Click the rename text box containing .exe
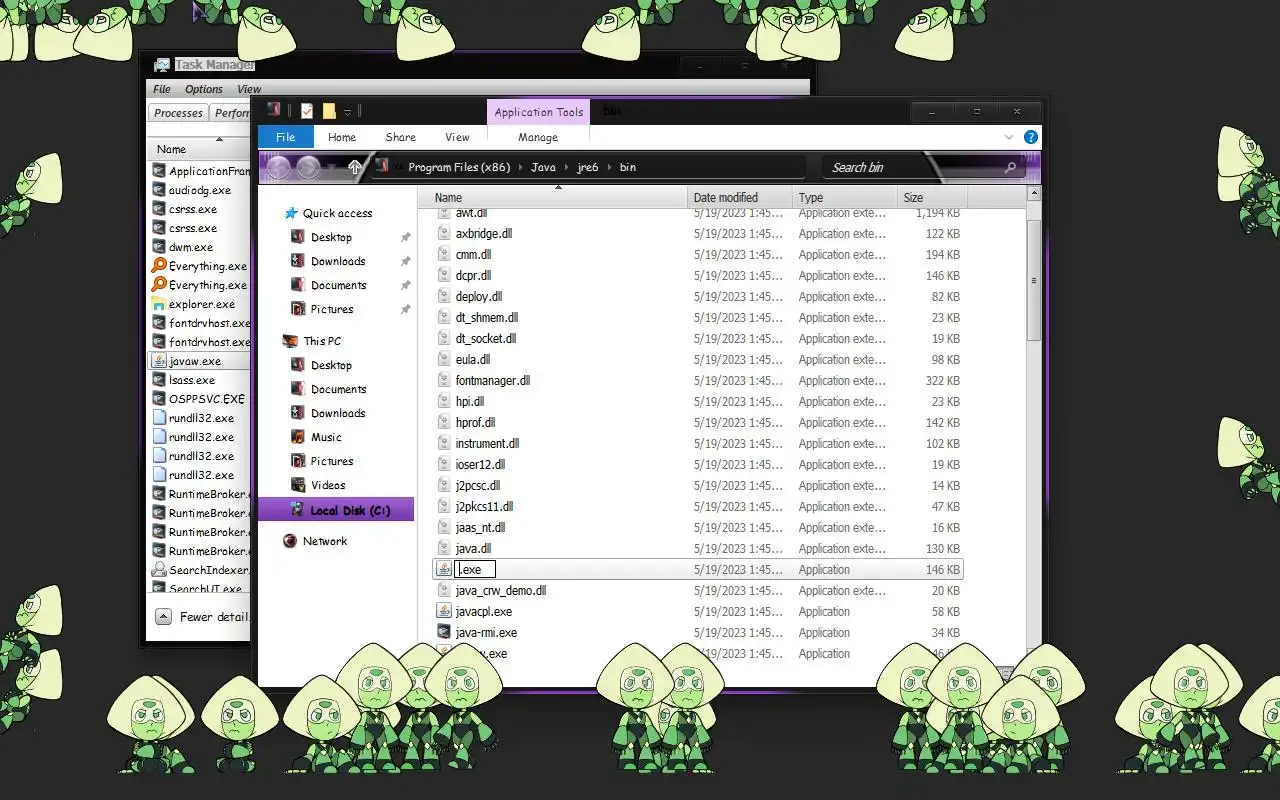The width and height of the screenshot is (1280, 800). pos(475,570)
